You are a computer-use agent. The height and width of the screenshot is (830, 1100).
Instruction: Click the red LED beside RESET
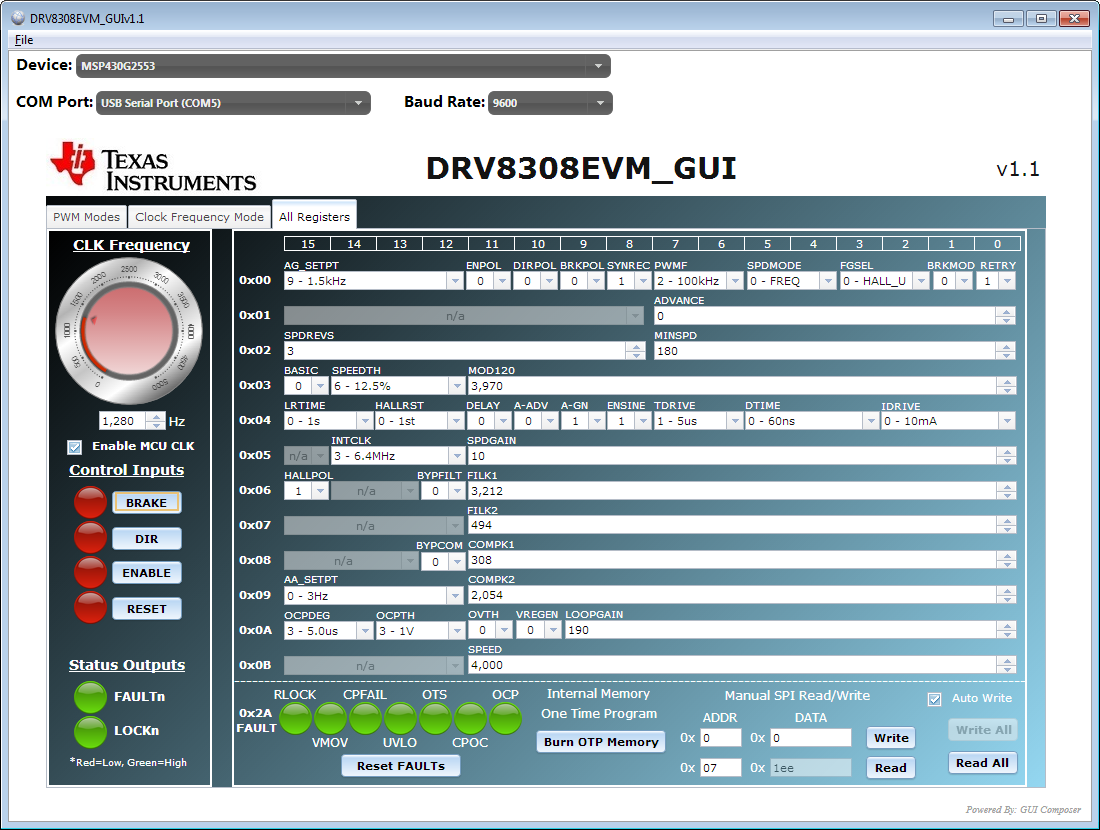[90, 608]
